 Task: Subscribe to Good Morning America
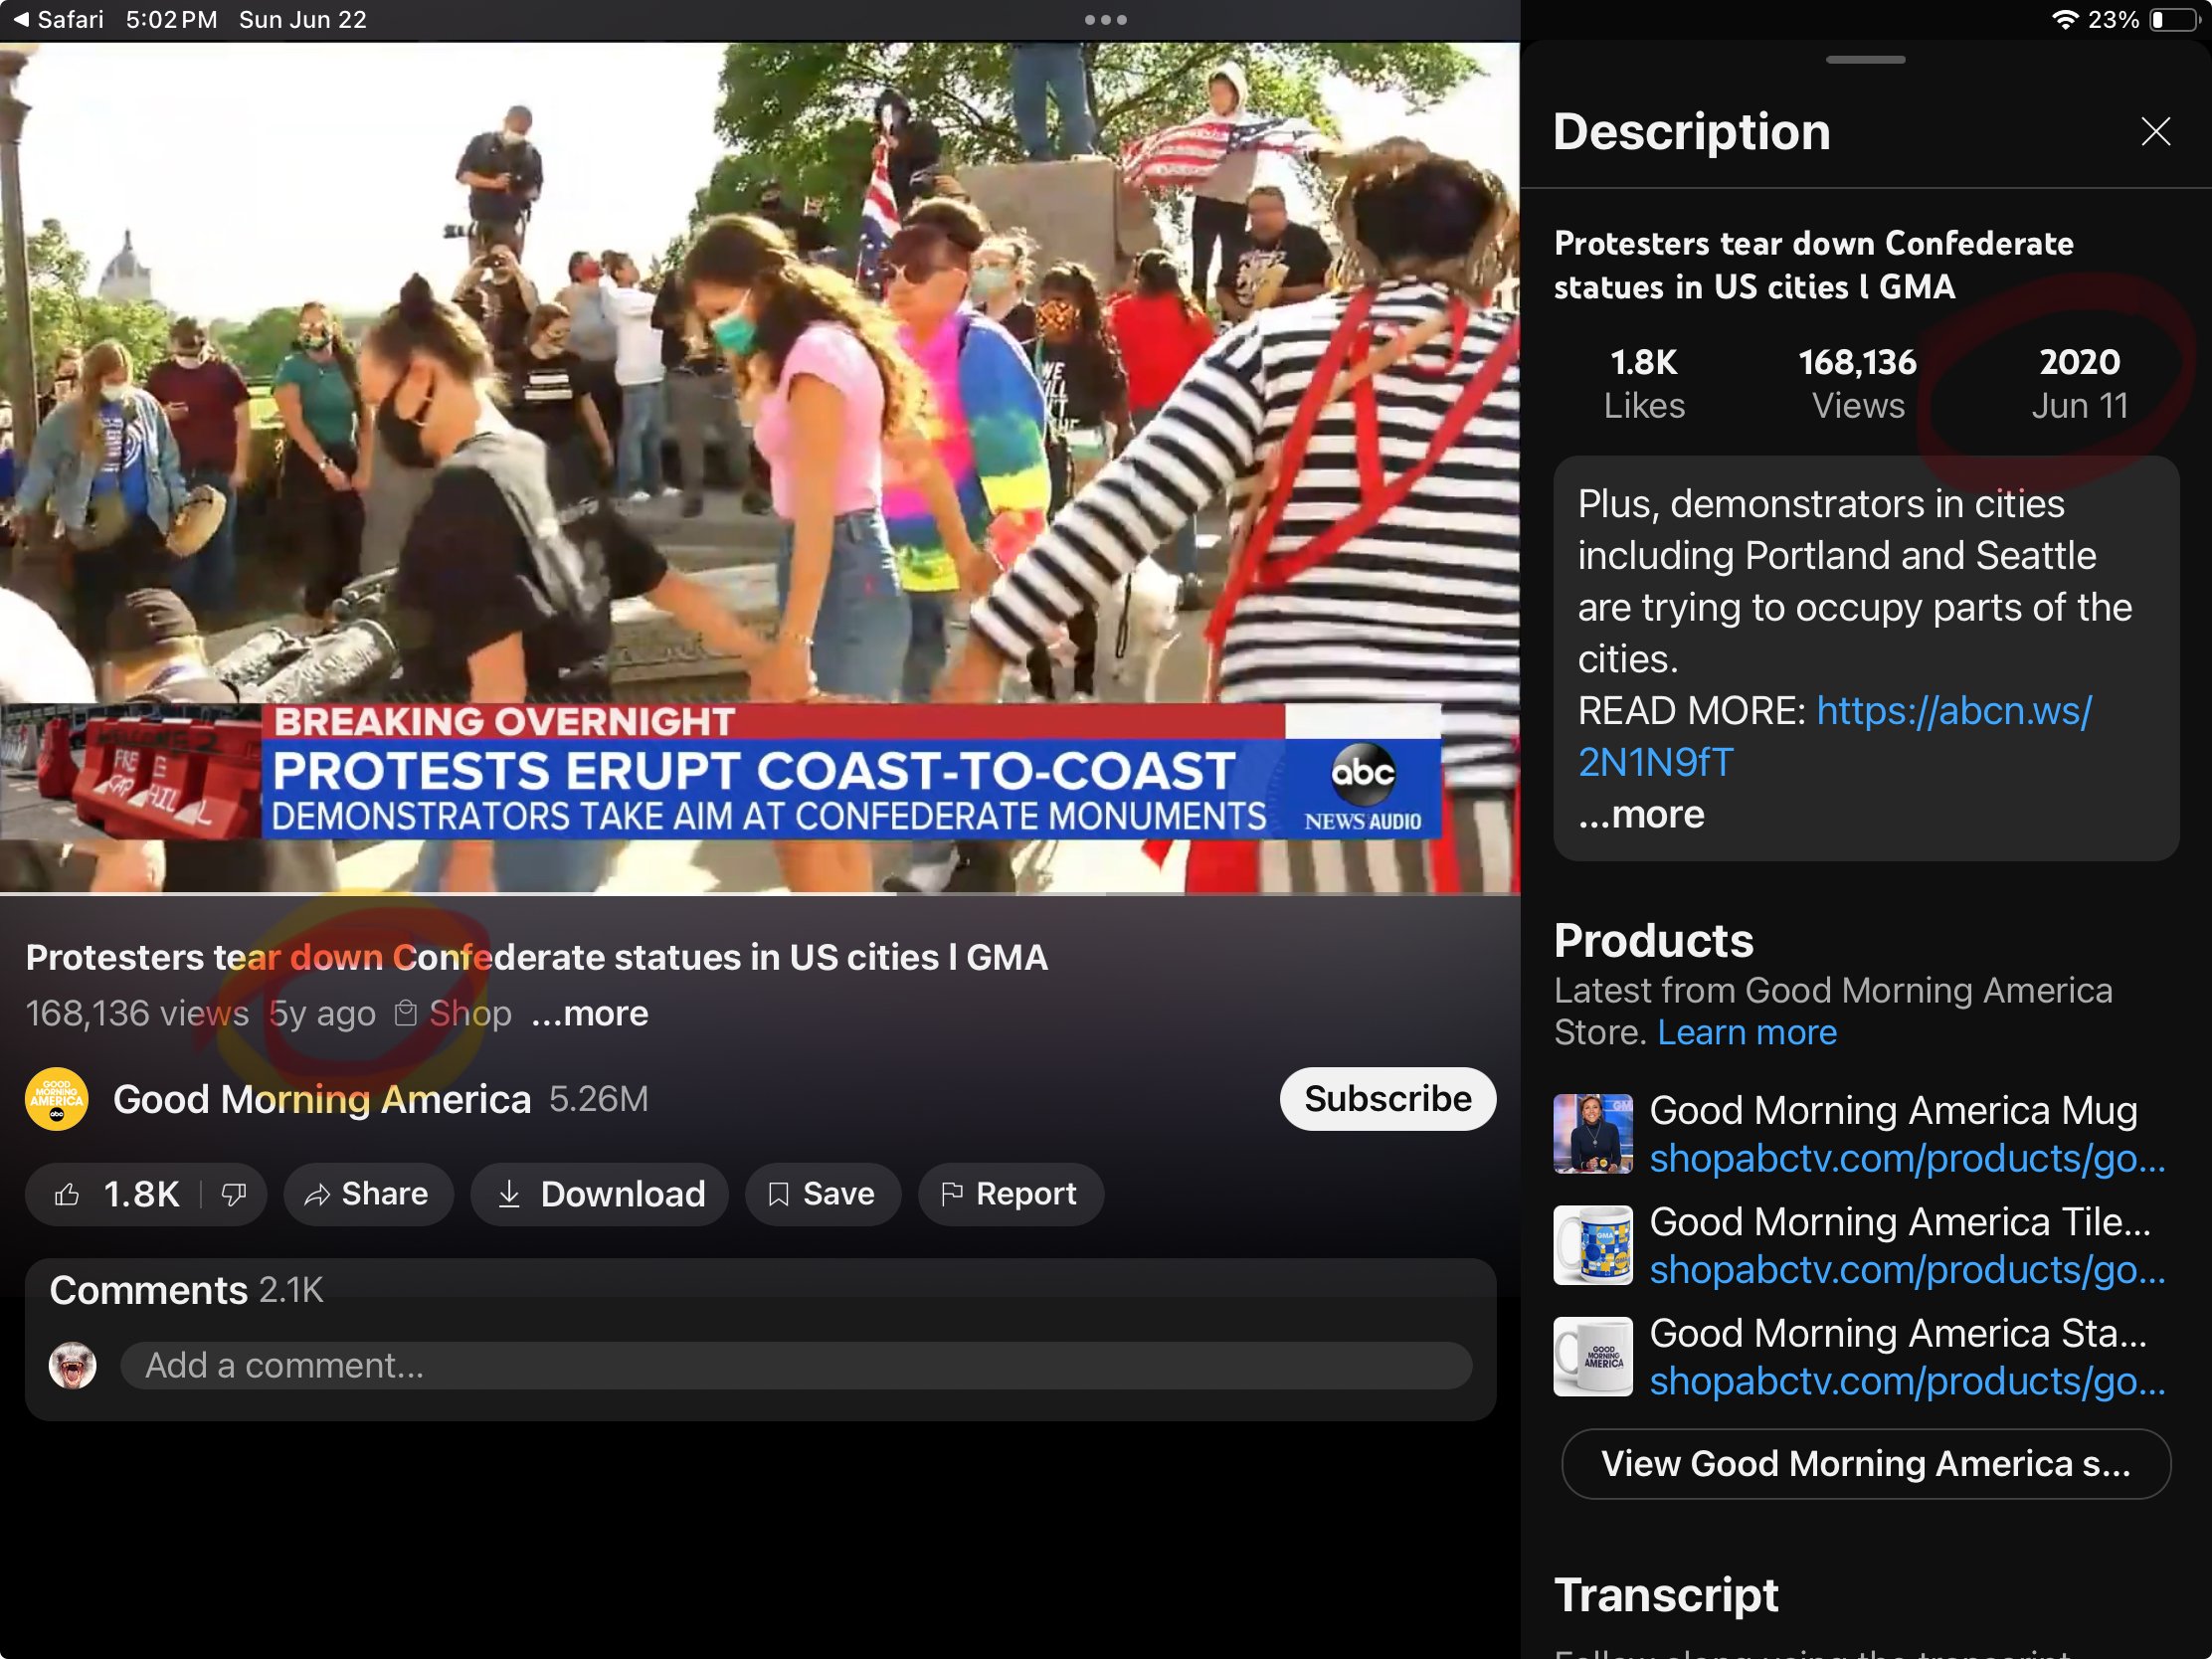(1387, 1098)
